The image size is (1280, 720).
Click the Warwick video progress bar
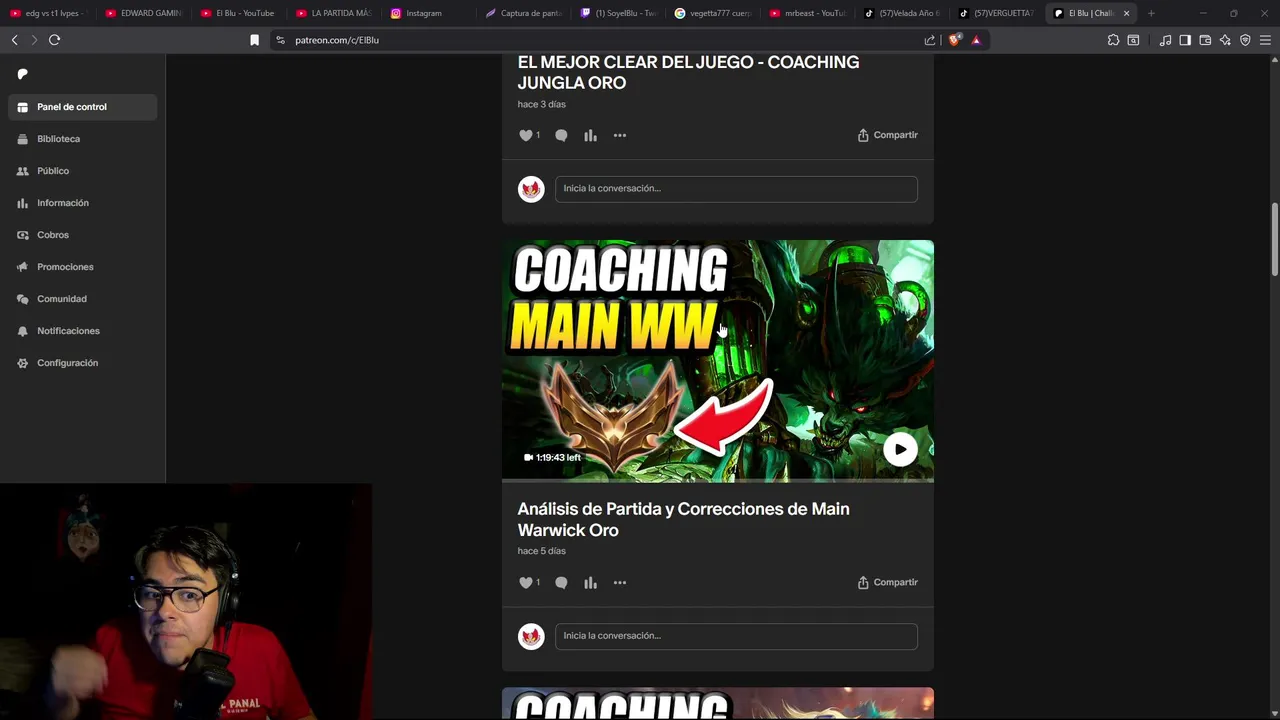[718, 480]
